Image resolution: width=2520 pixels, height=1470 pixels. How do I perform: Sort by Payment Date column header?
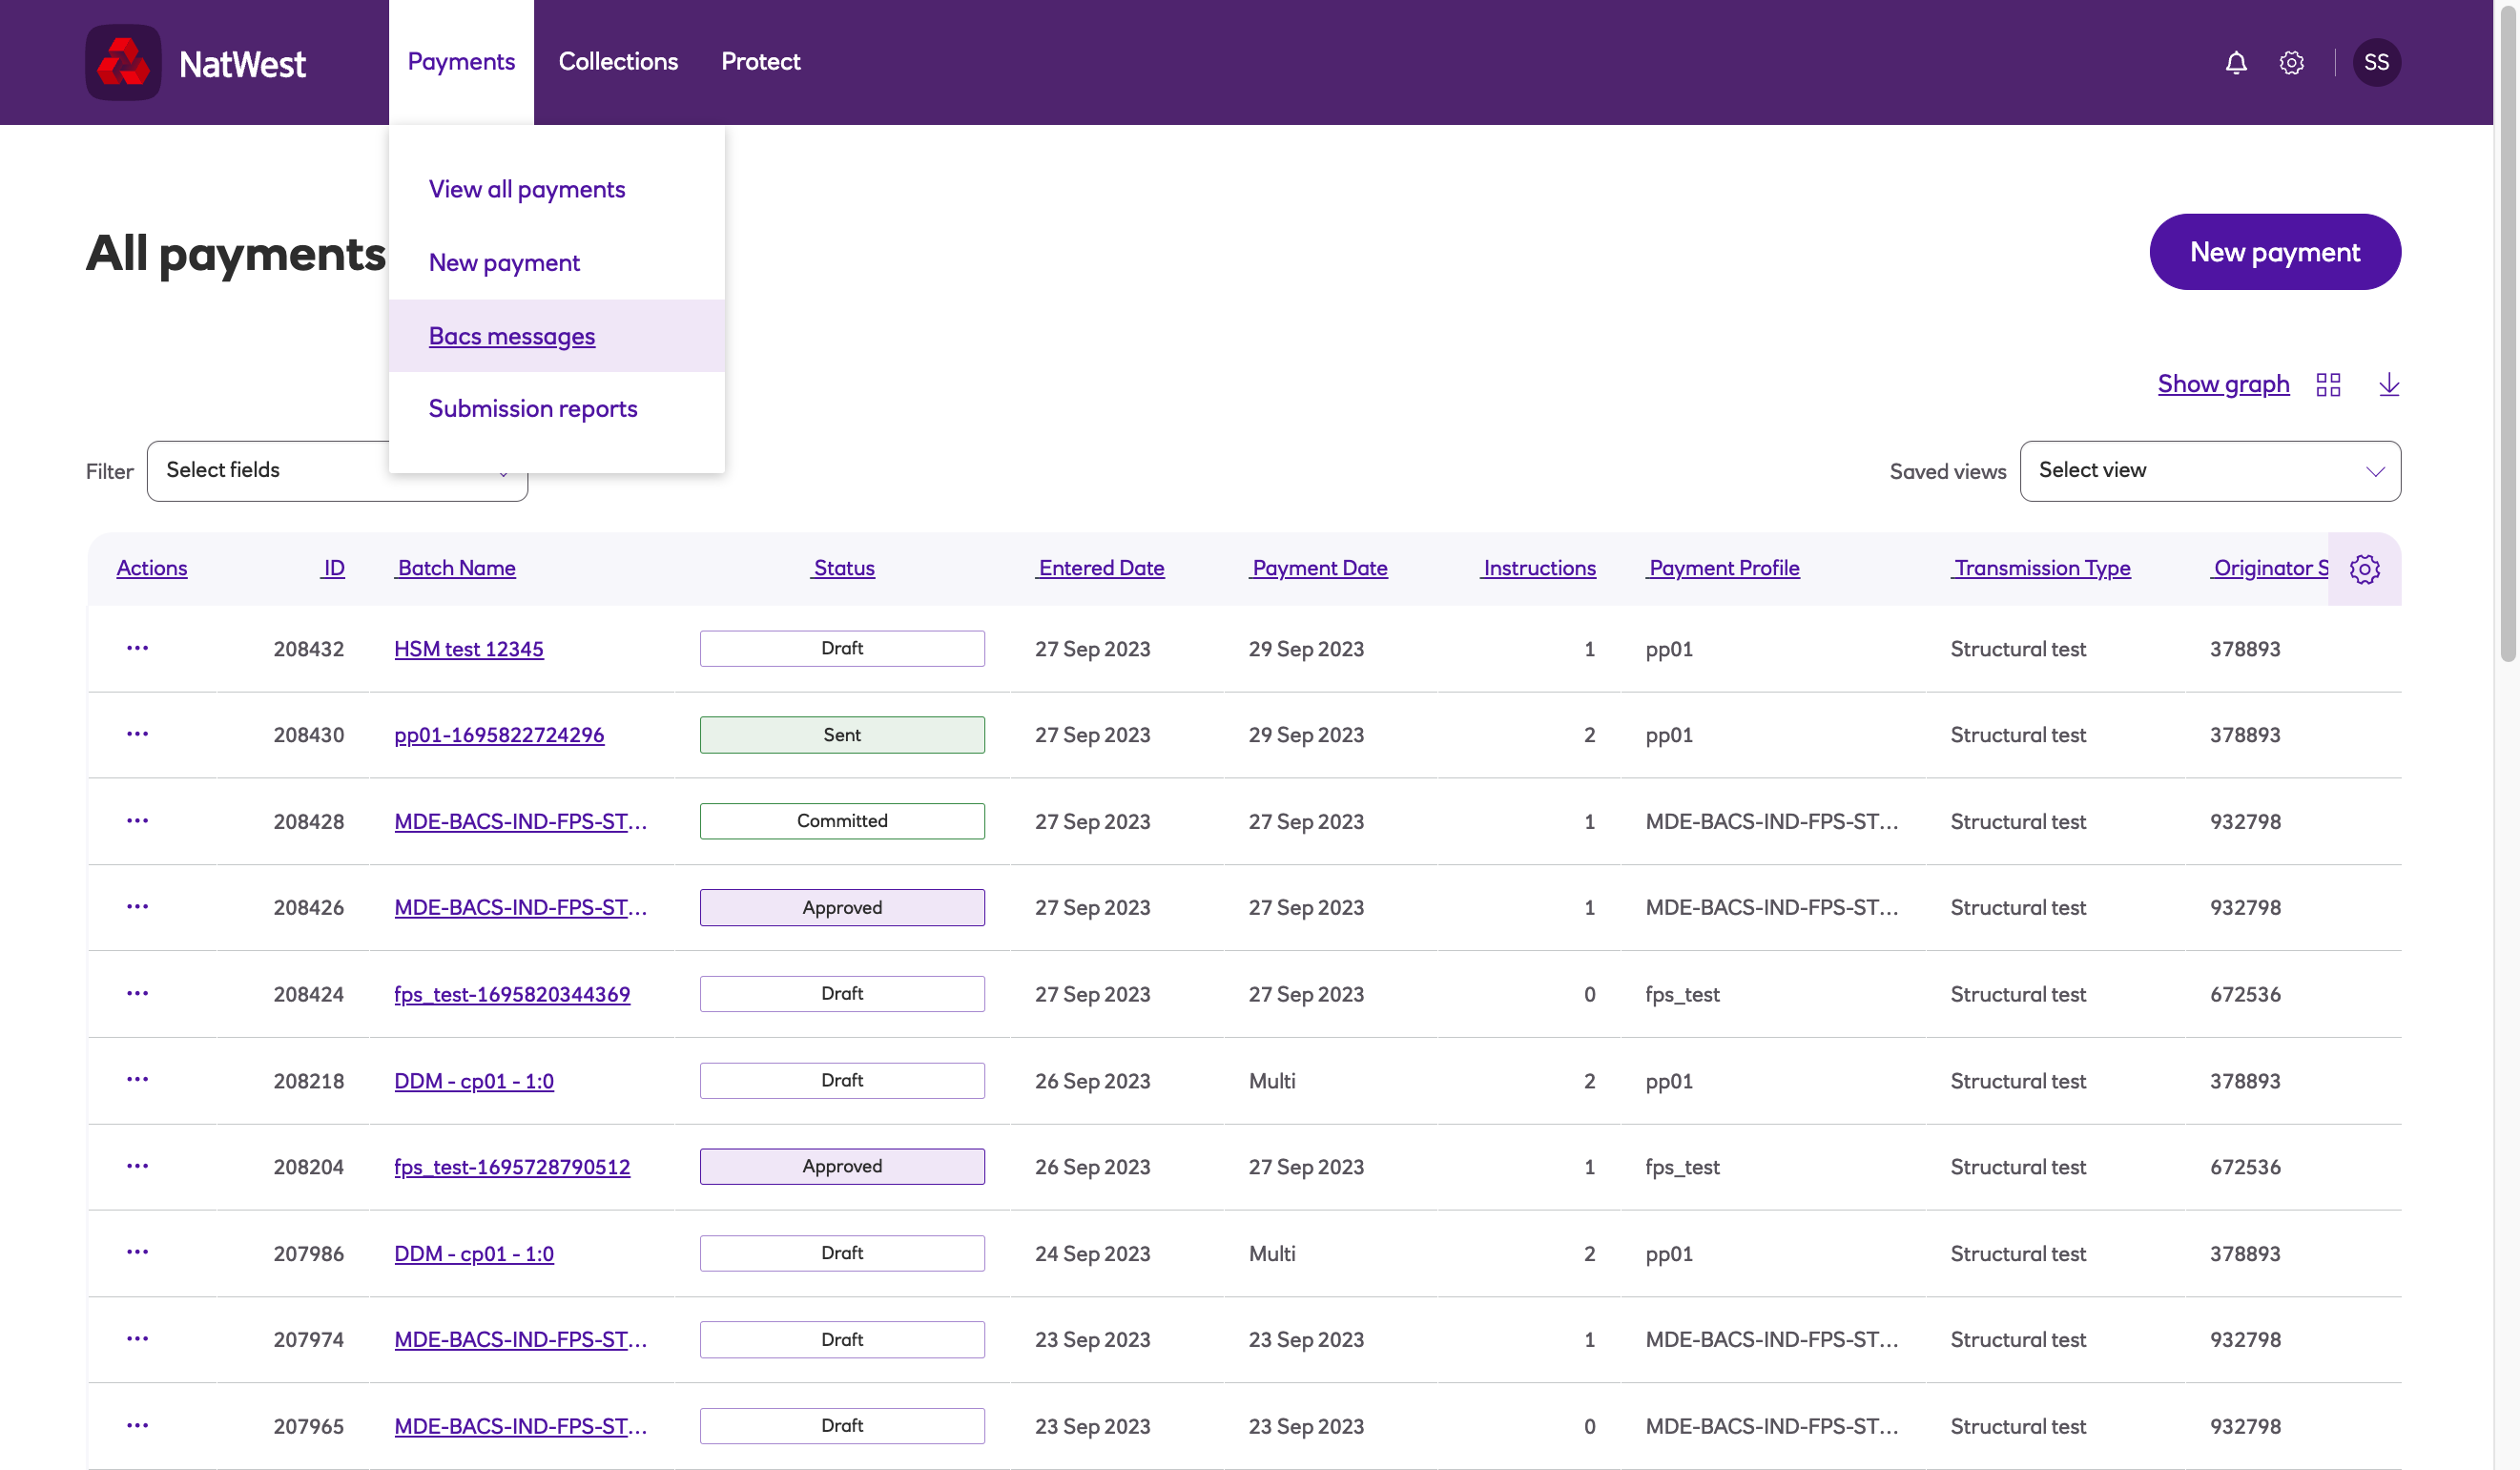click(1319, 568)
